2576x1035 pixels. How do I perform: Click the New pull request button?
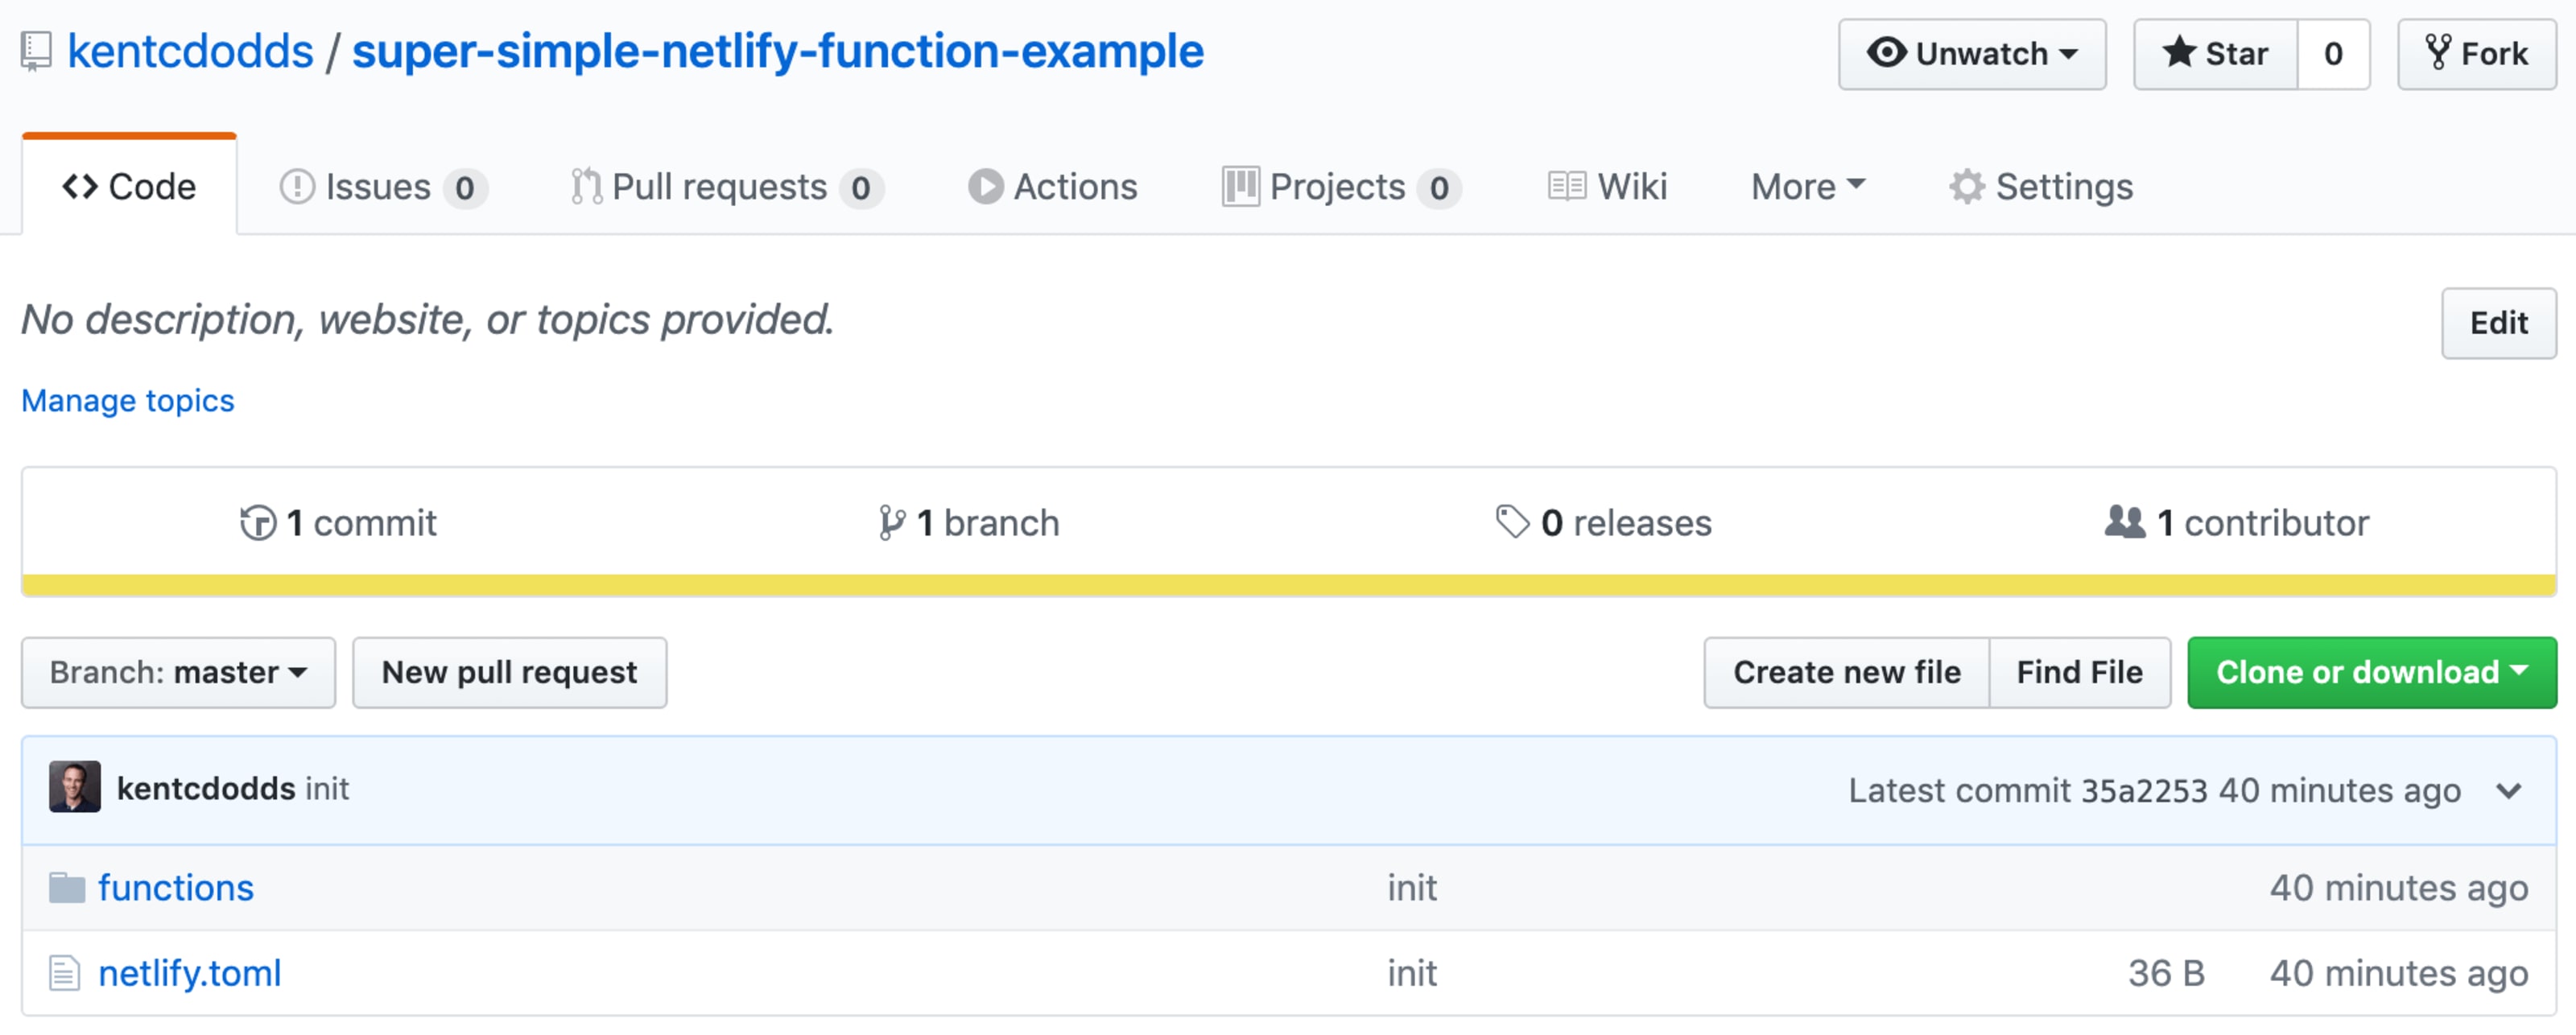509,673
